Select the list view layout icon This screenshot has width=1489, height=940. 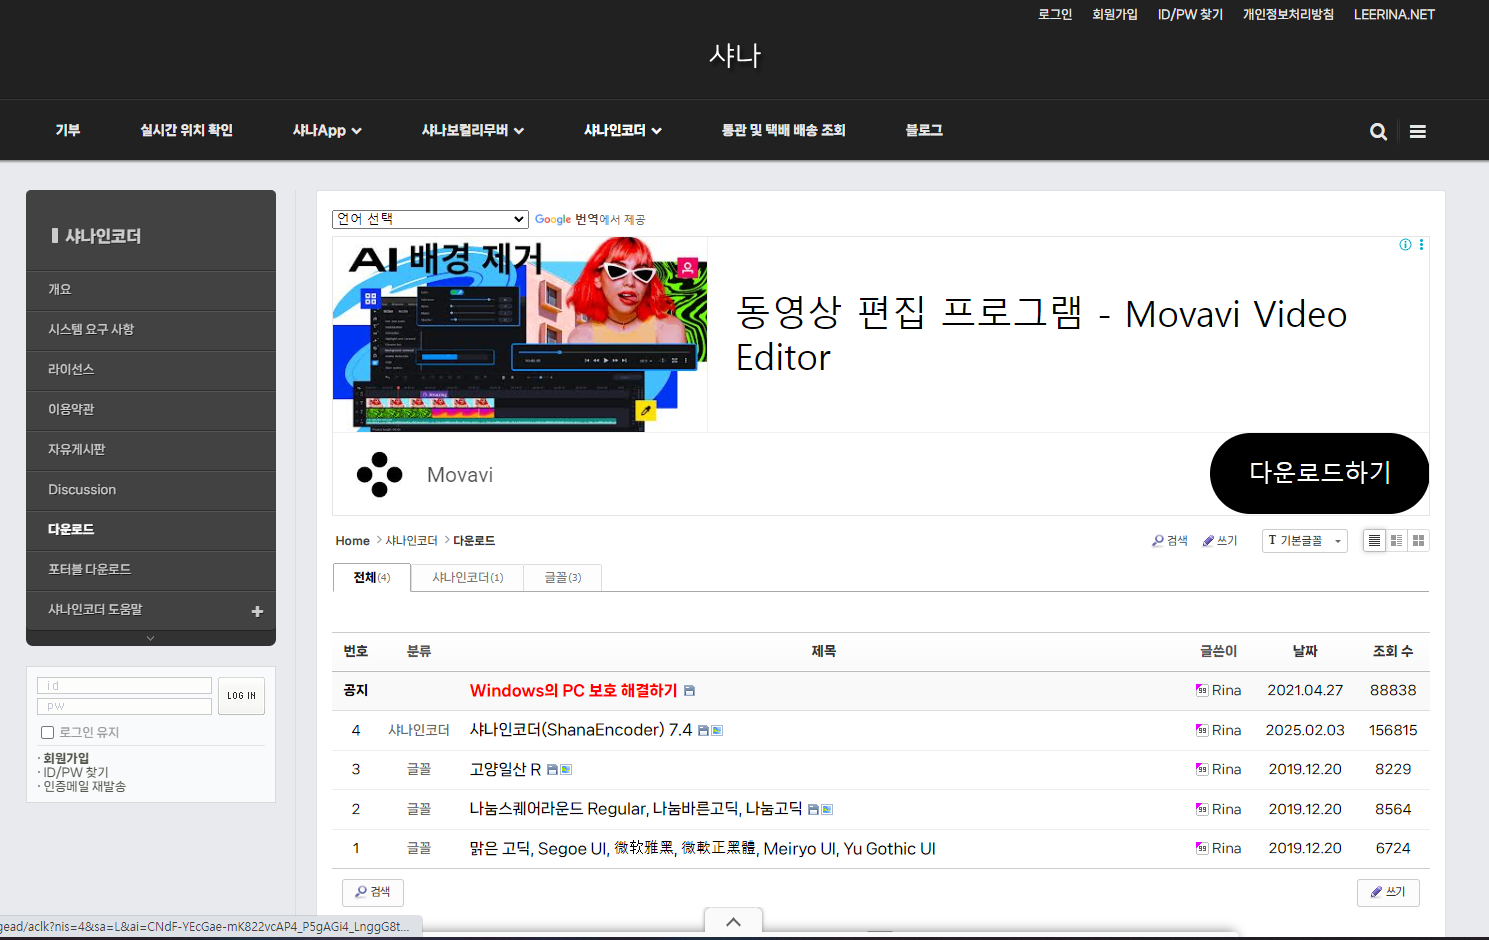(1374, 540)
